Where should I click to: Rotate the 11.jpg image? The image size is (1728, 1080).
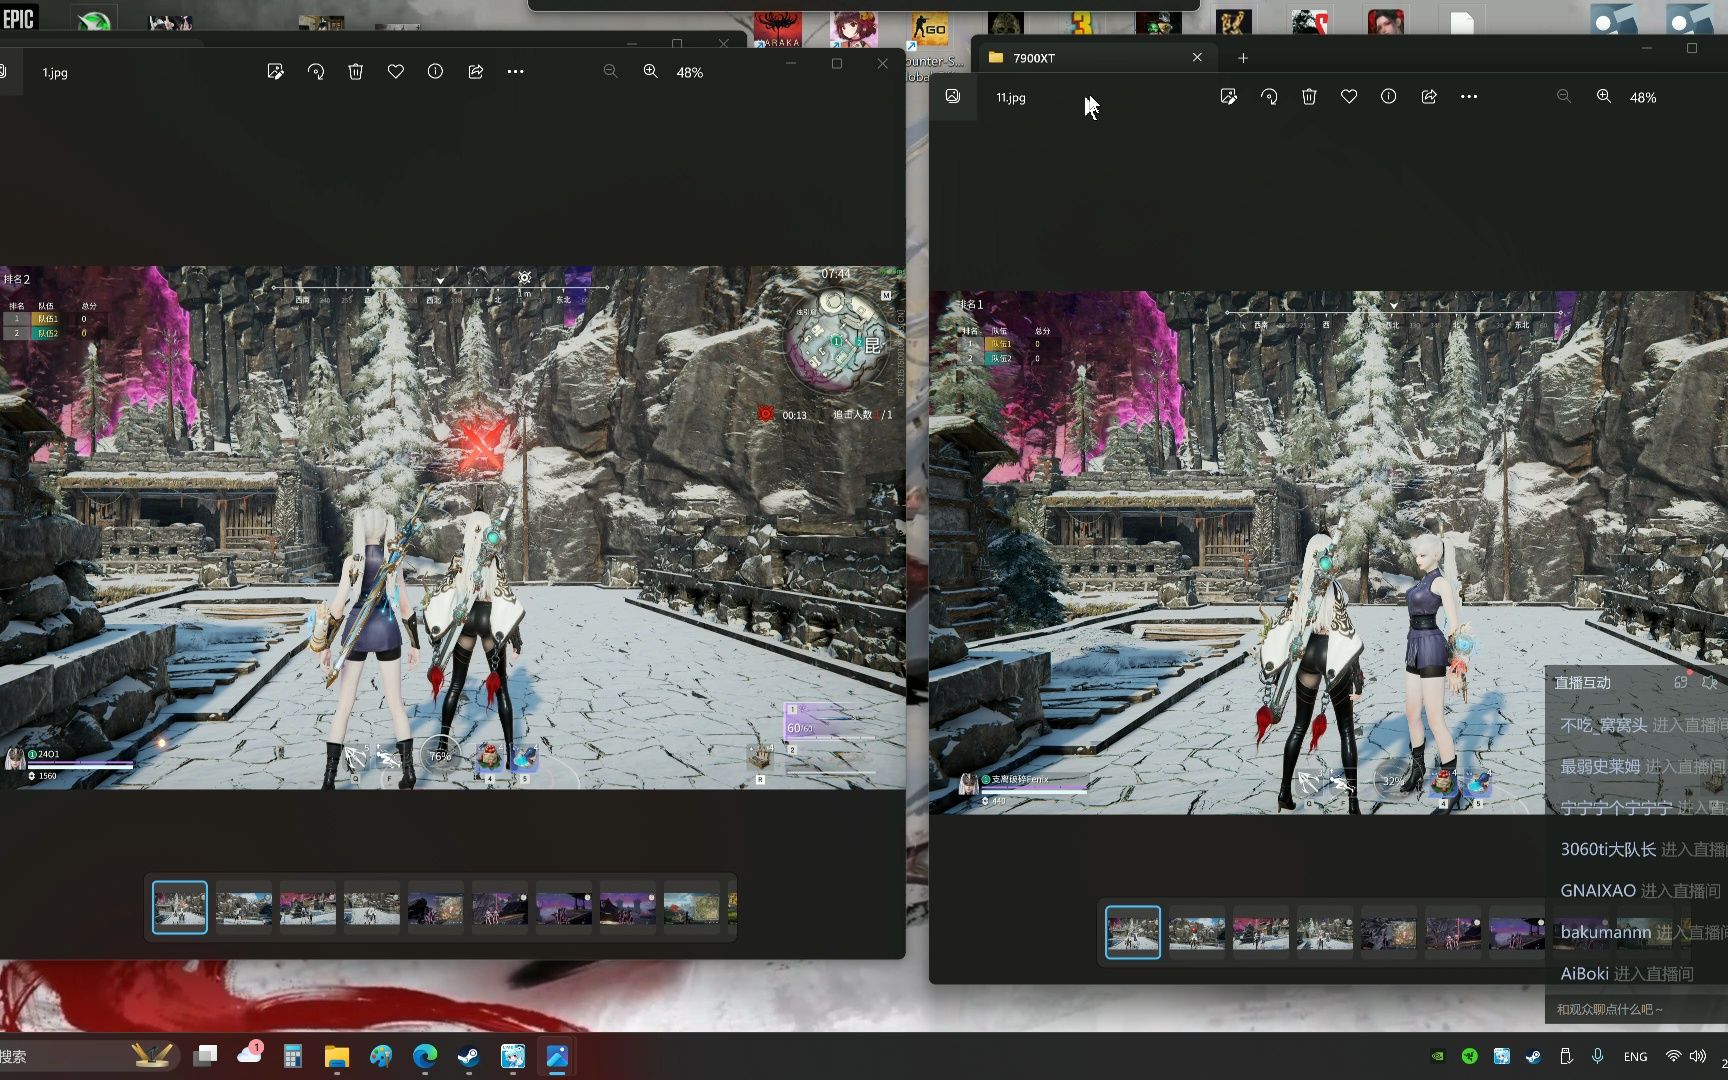1269,97
